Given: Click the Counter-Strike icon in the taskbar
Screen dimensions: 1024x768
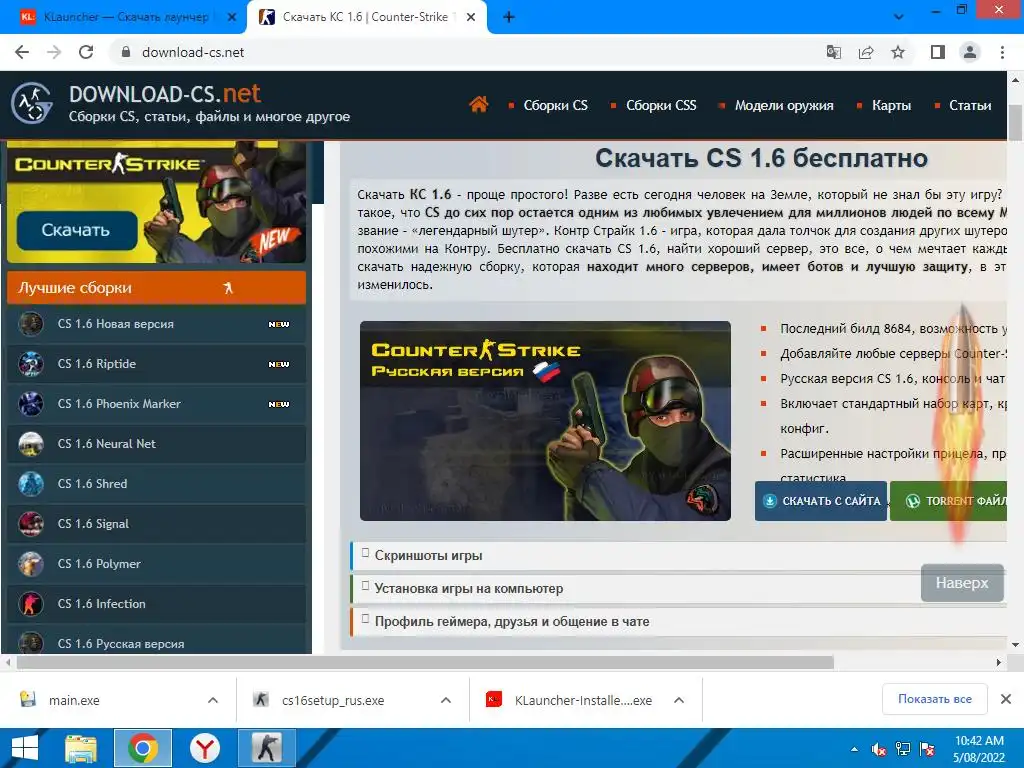Looking at the screenshot, I should (x=266, y=748).
